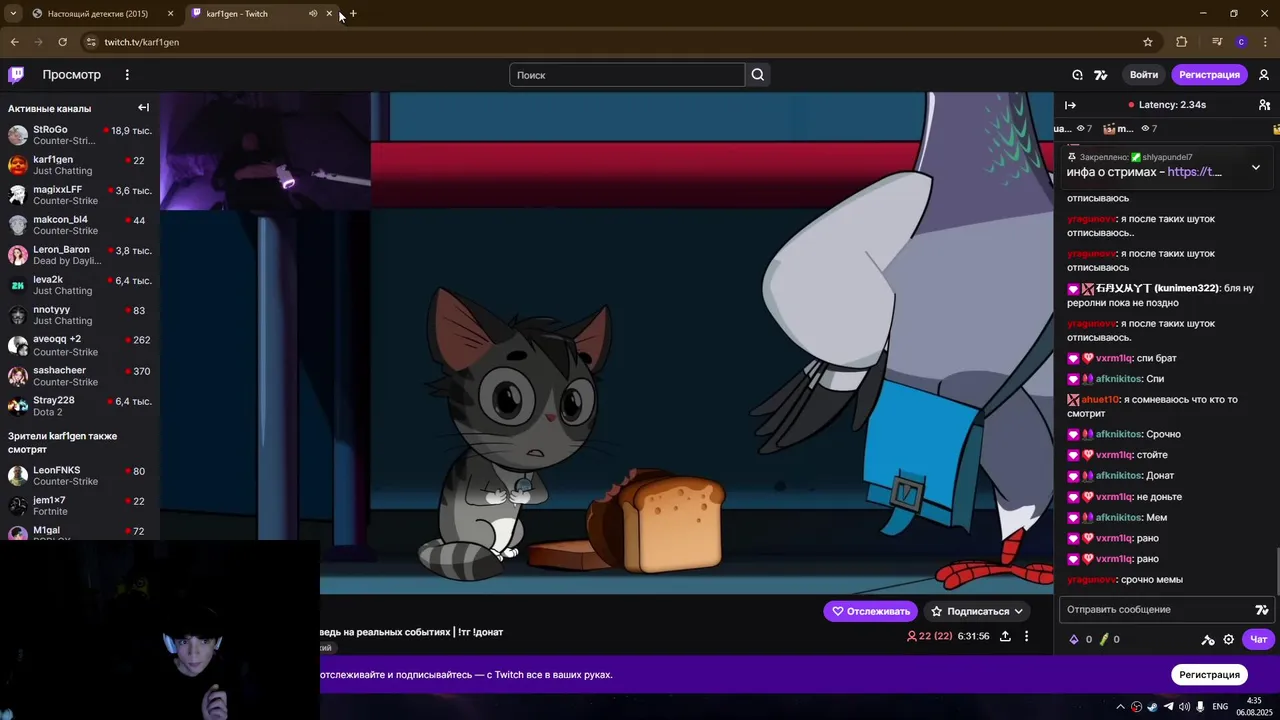The image size is (1280, 720).
Task: Mute the Twitch tab speaker icon
Action: [x=313, y=14]
